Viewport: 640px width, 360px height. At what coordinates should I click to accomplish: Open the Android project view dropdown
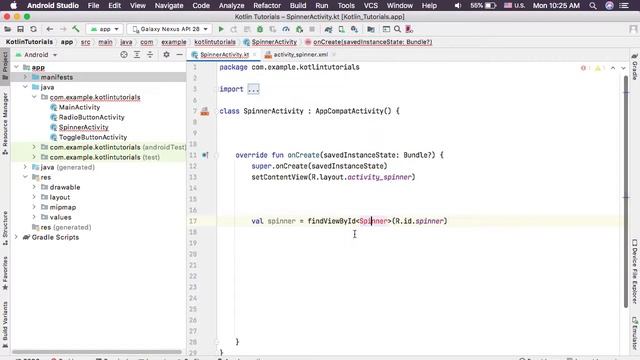pyautogui.click(x=36, y=55)
